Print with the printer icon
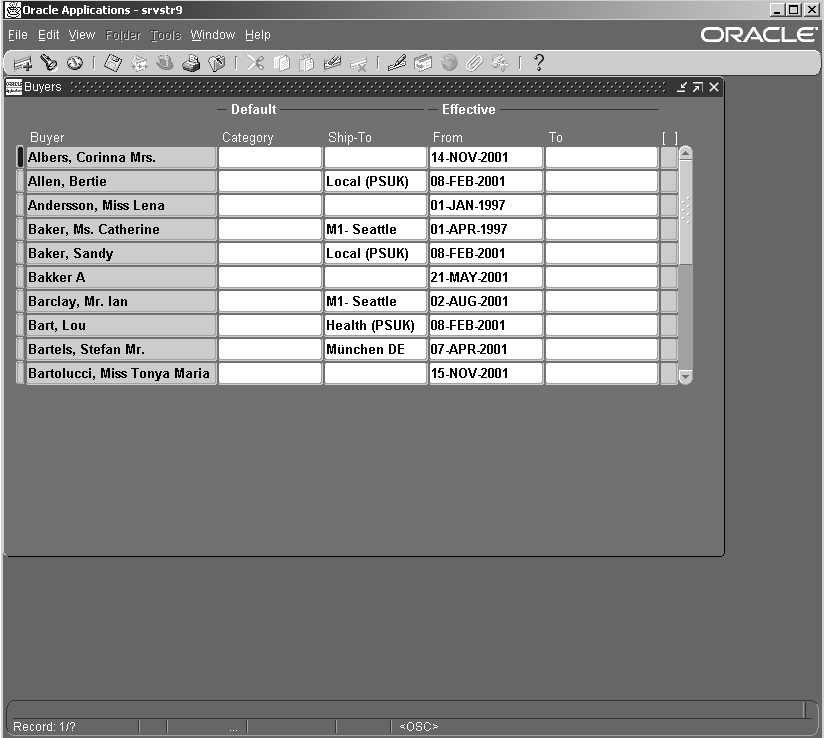 tap(191, 63)
